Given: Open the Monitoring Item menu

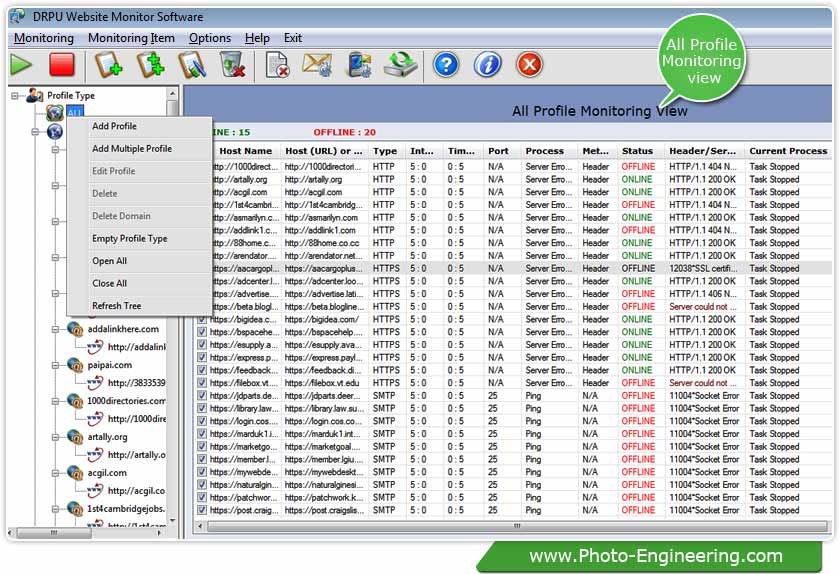Looking at the screenshot, I should coord(131,38).
